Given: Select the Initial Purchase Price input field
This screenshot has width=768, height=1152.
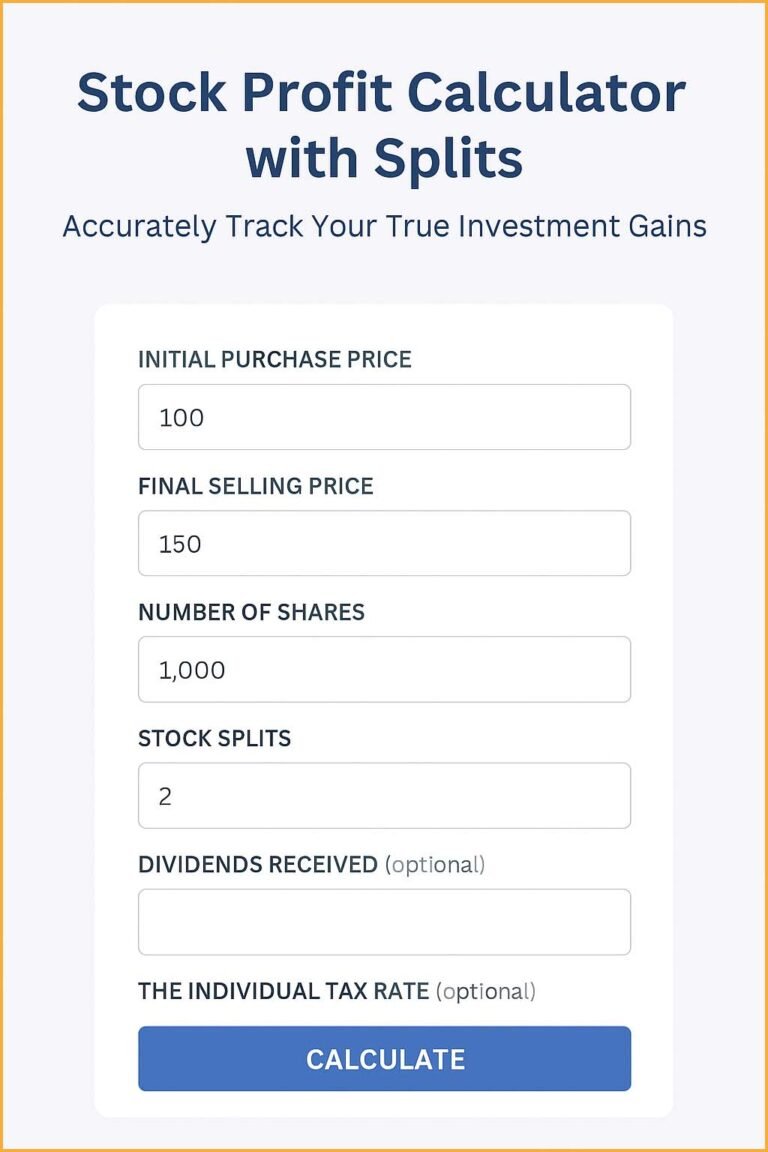Looking at the screenshot, I should (384, 417).
